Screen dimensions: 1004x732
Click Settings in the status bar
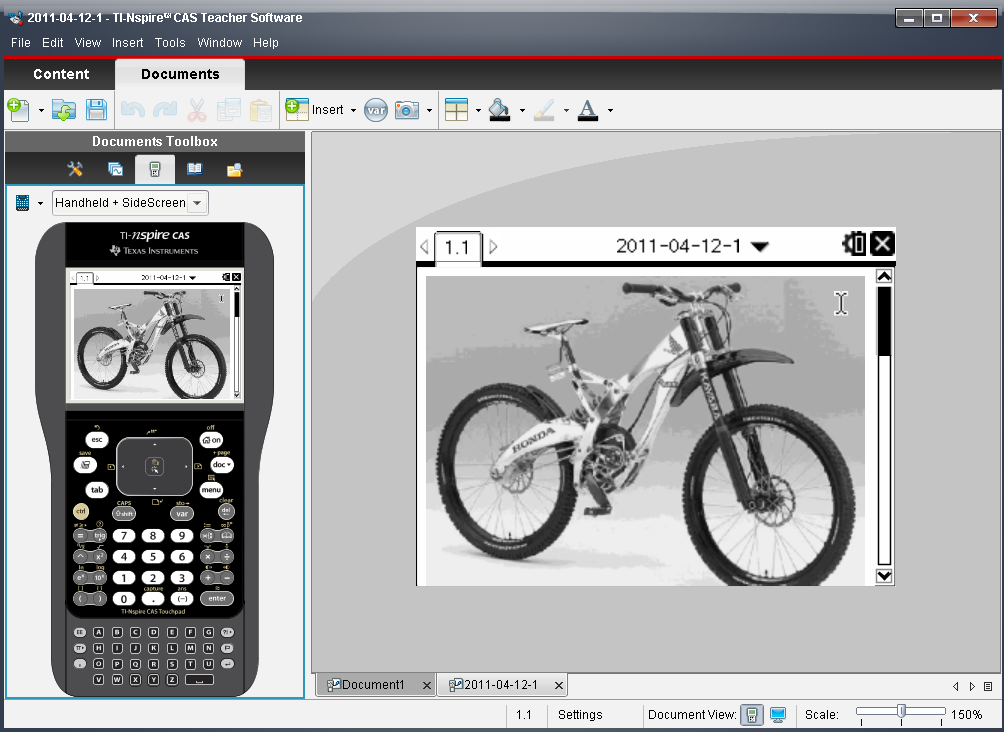pyautogui.click(x=580, y=715)
